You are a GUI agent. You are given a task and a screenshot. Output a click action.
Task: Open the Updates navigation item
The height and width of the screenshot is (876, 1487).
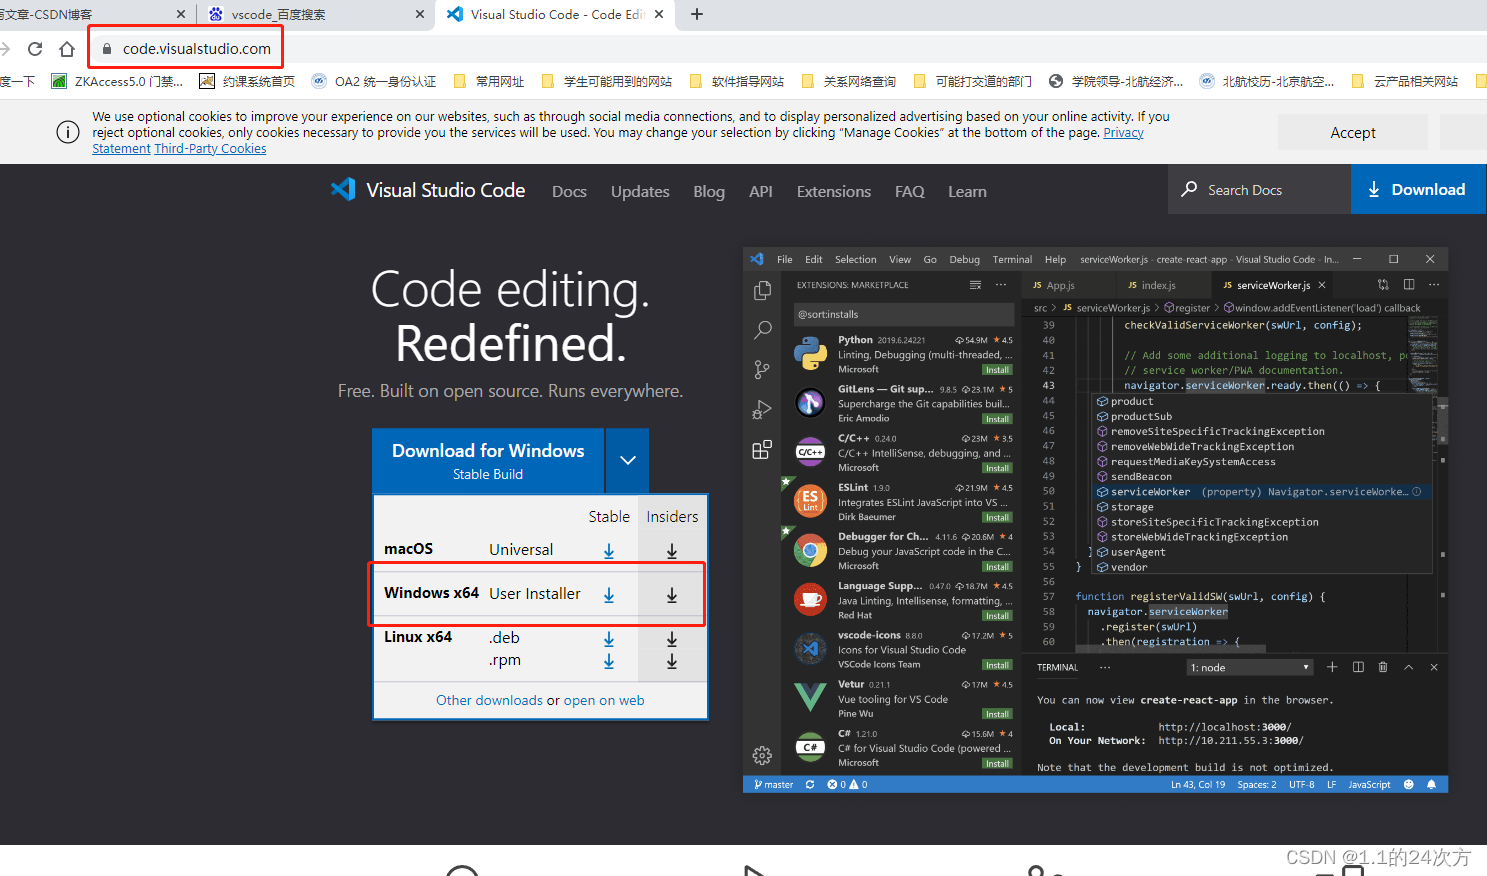[x=640, y=191]
